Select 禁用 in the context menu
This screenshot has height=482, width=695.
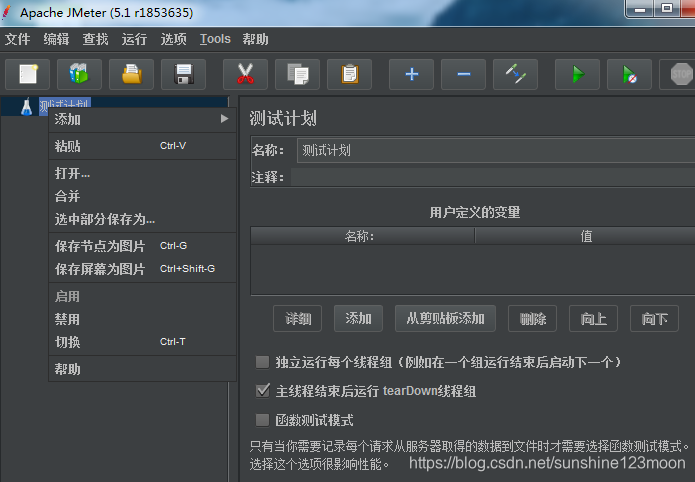coord(142,319)
